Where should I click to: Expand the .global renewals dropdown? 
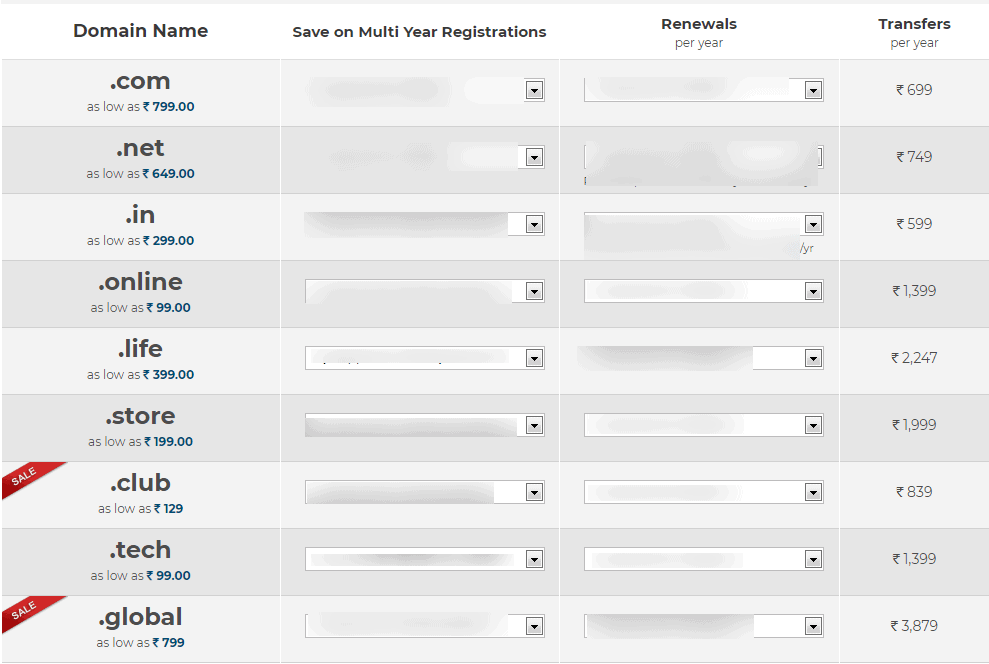(x=813, y=625)
